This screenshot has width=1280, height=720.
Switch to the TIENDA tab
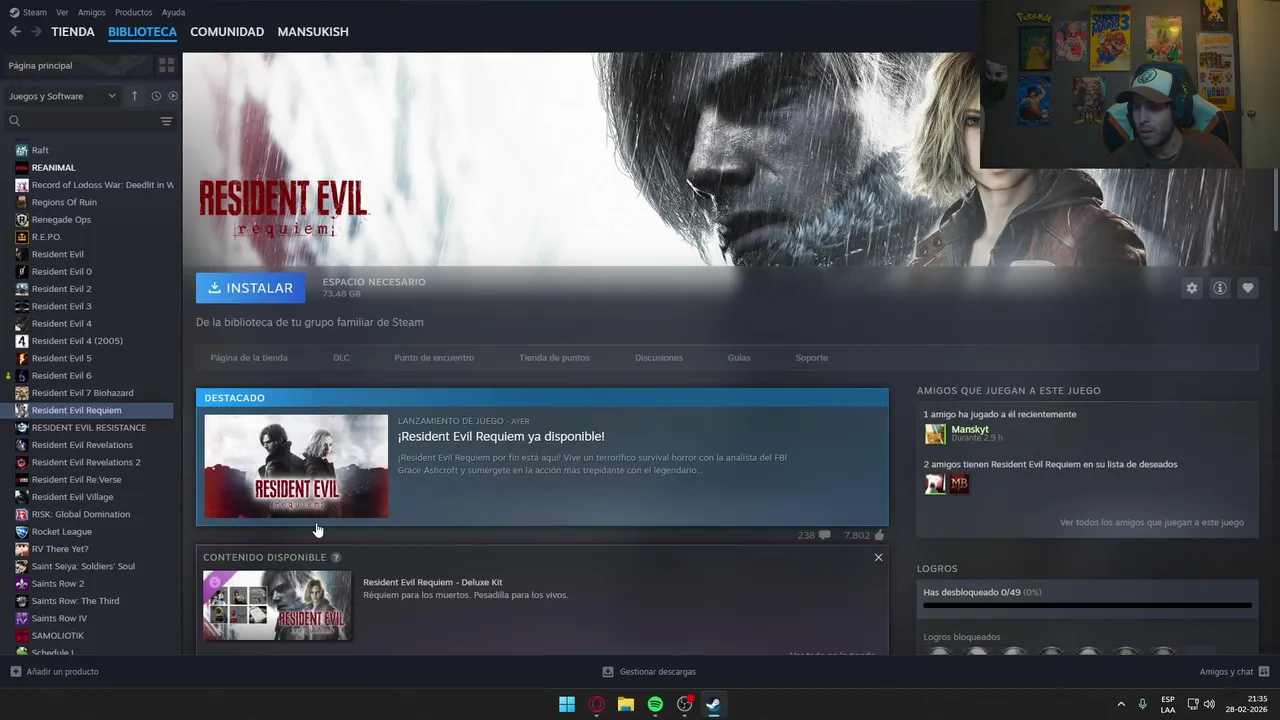73,32
